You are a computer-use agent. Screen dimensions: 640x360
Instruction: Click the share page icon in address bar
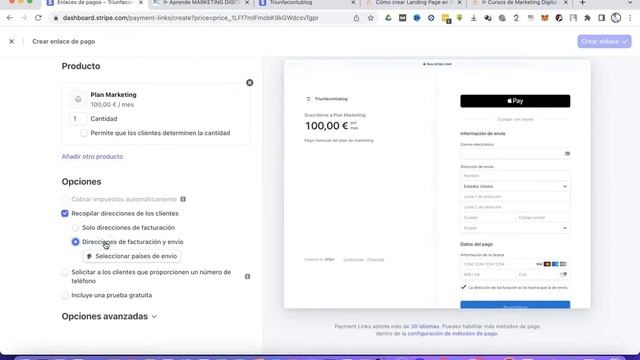click(356, 18)
